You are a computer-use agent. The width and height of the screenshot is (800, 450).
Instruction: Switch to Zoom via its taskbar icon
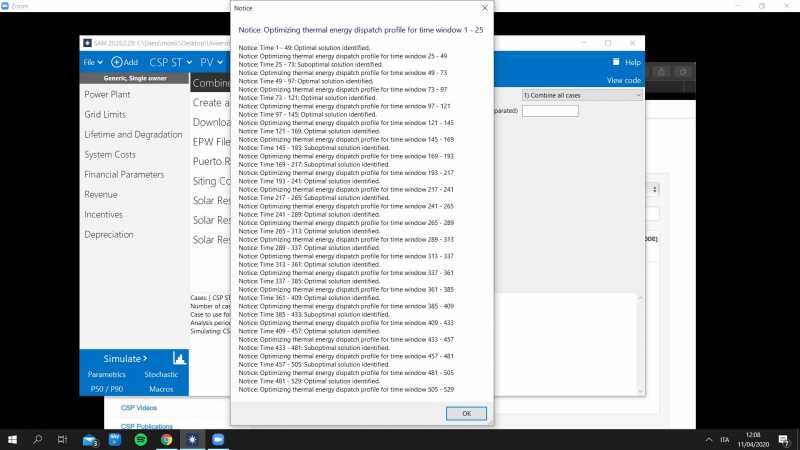tap(218, 439)
